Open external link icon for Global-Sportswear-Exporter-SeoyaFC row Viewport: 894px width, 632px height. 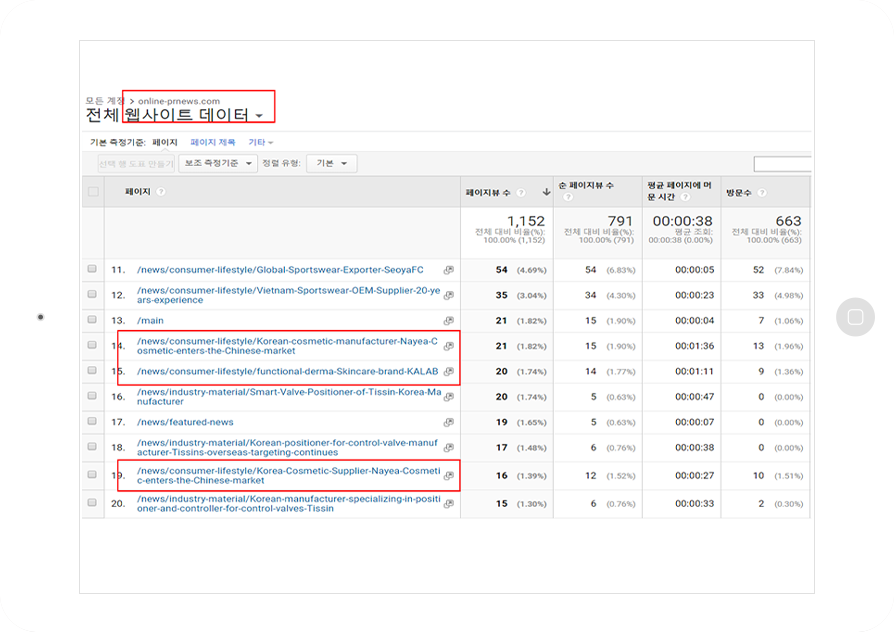[449, 270]
